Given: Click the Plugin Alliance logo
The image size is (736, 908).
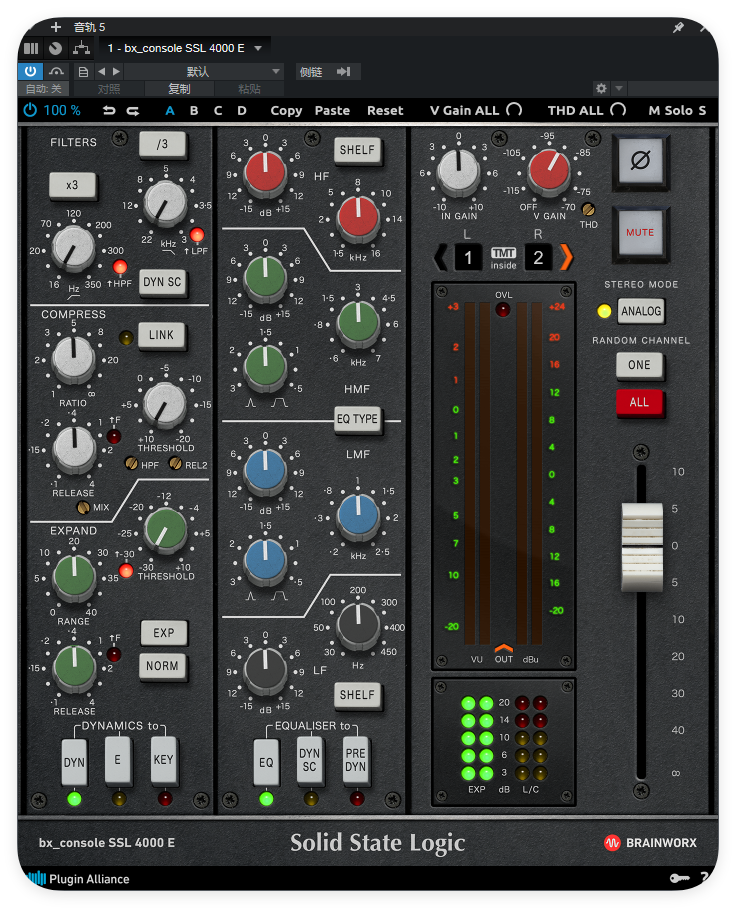Looking at the screenshot, I should pos(78,878).
